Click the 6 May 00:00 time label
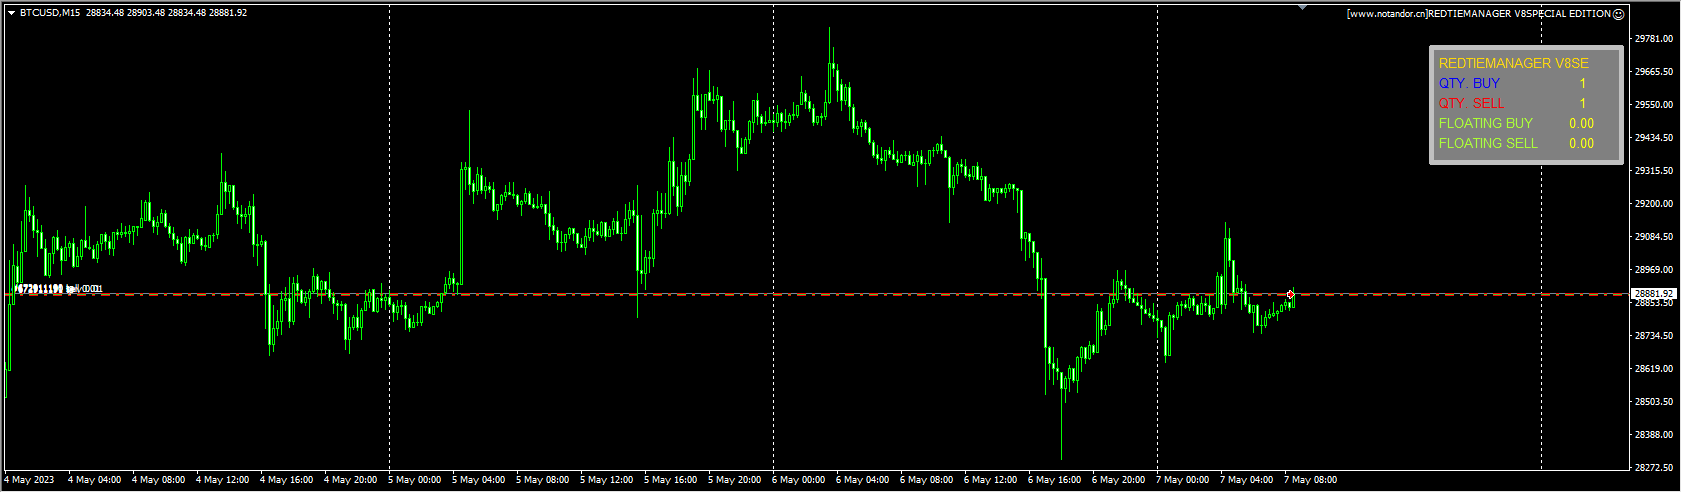The width and height of the screenshot is (1682, 493). (799, 480)
